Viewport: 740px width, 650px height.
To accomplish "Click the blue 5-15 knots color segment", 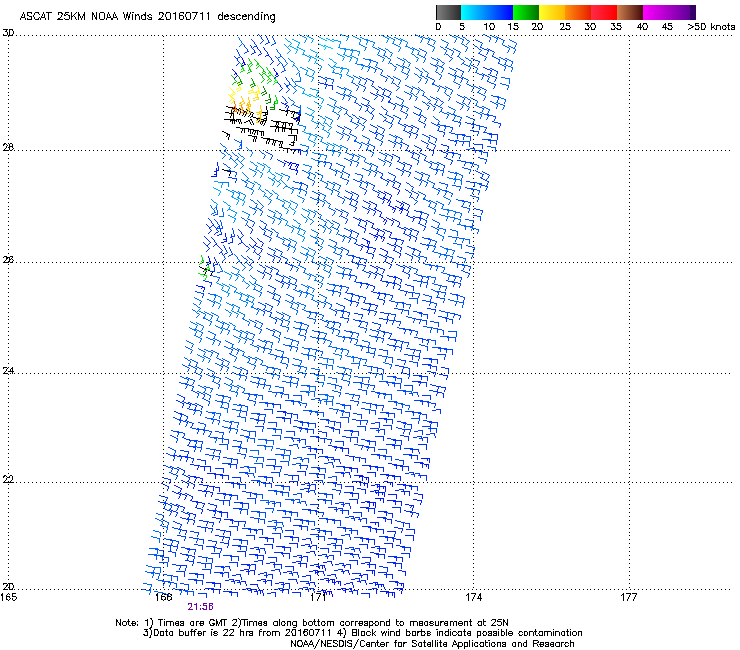I will click(487, 12).
